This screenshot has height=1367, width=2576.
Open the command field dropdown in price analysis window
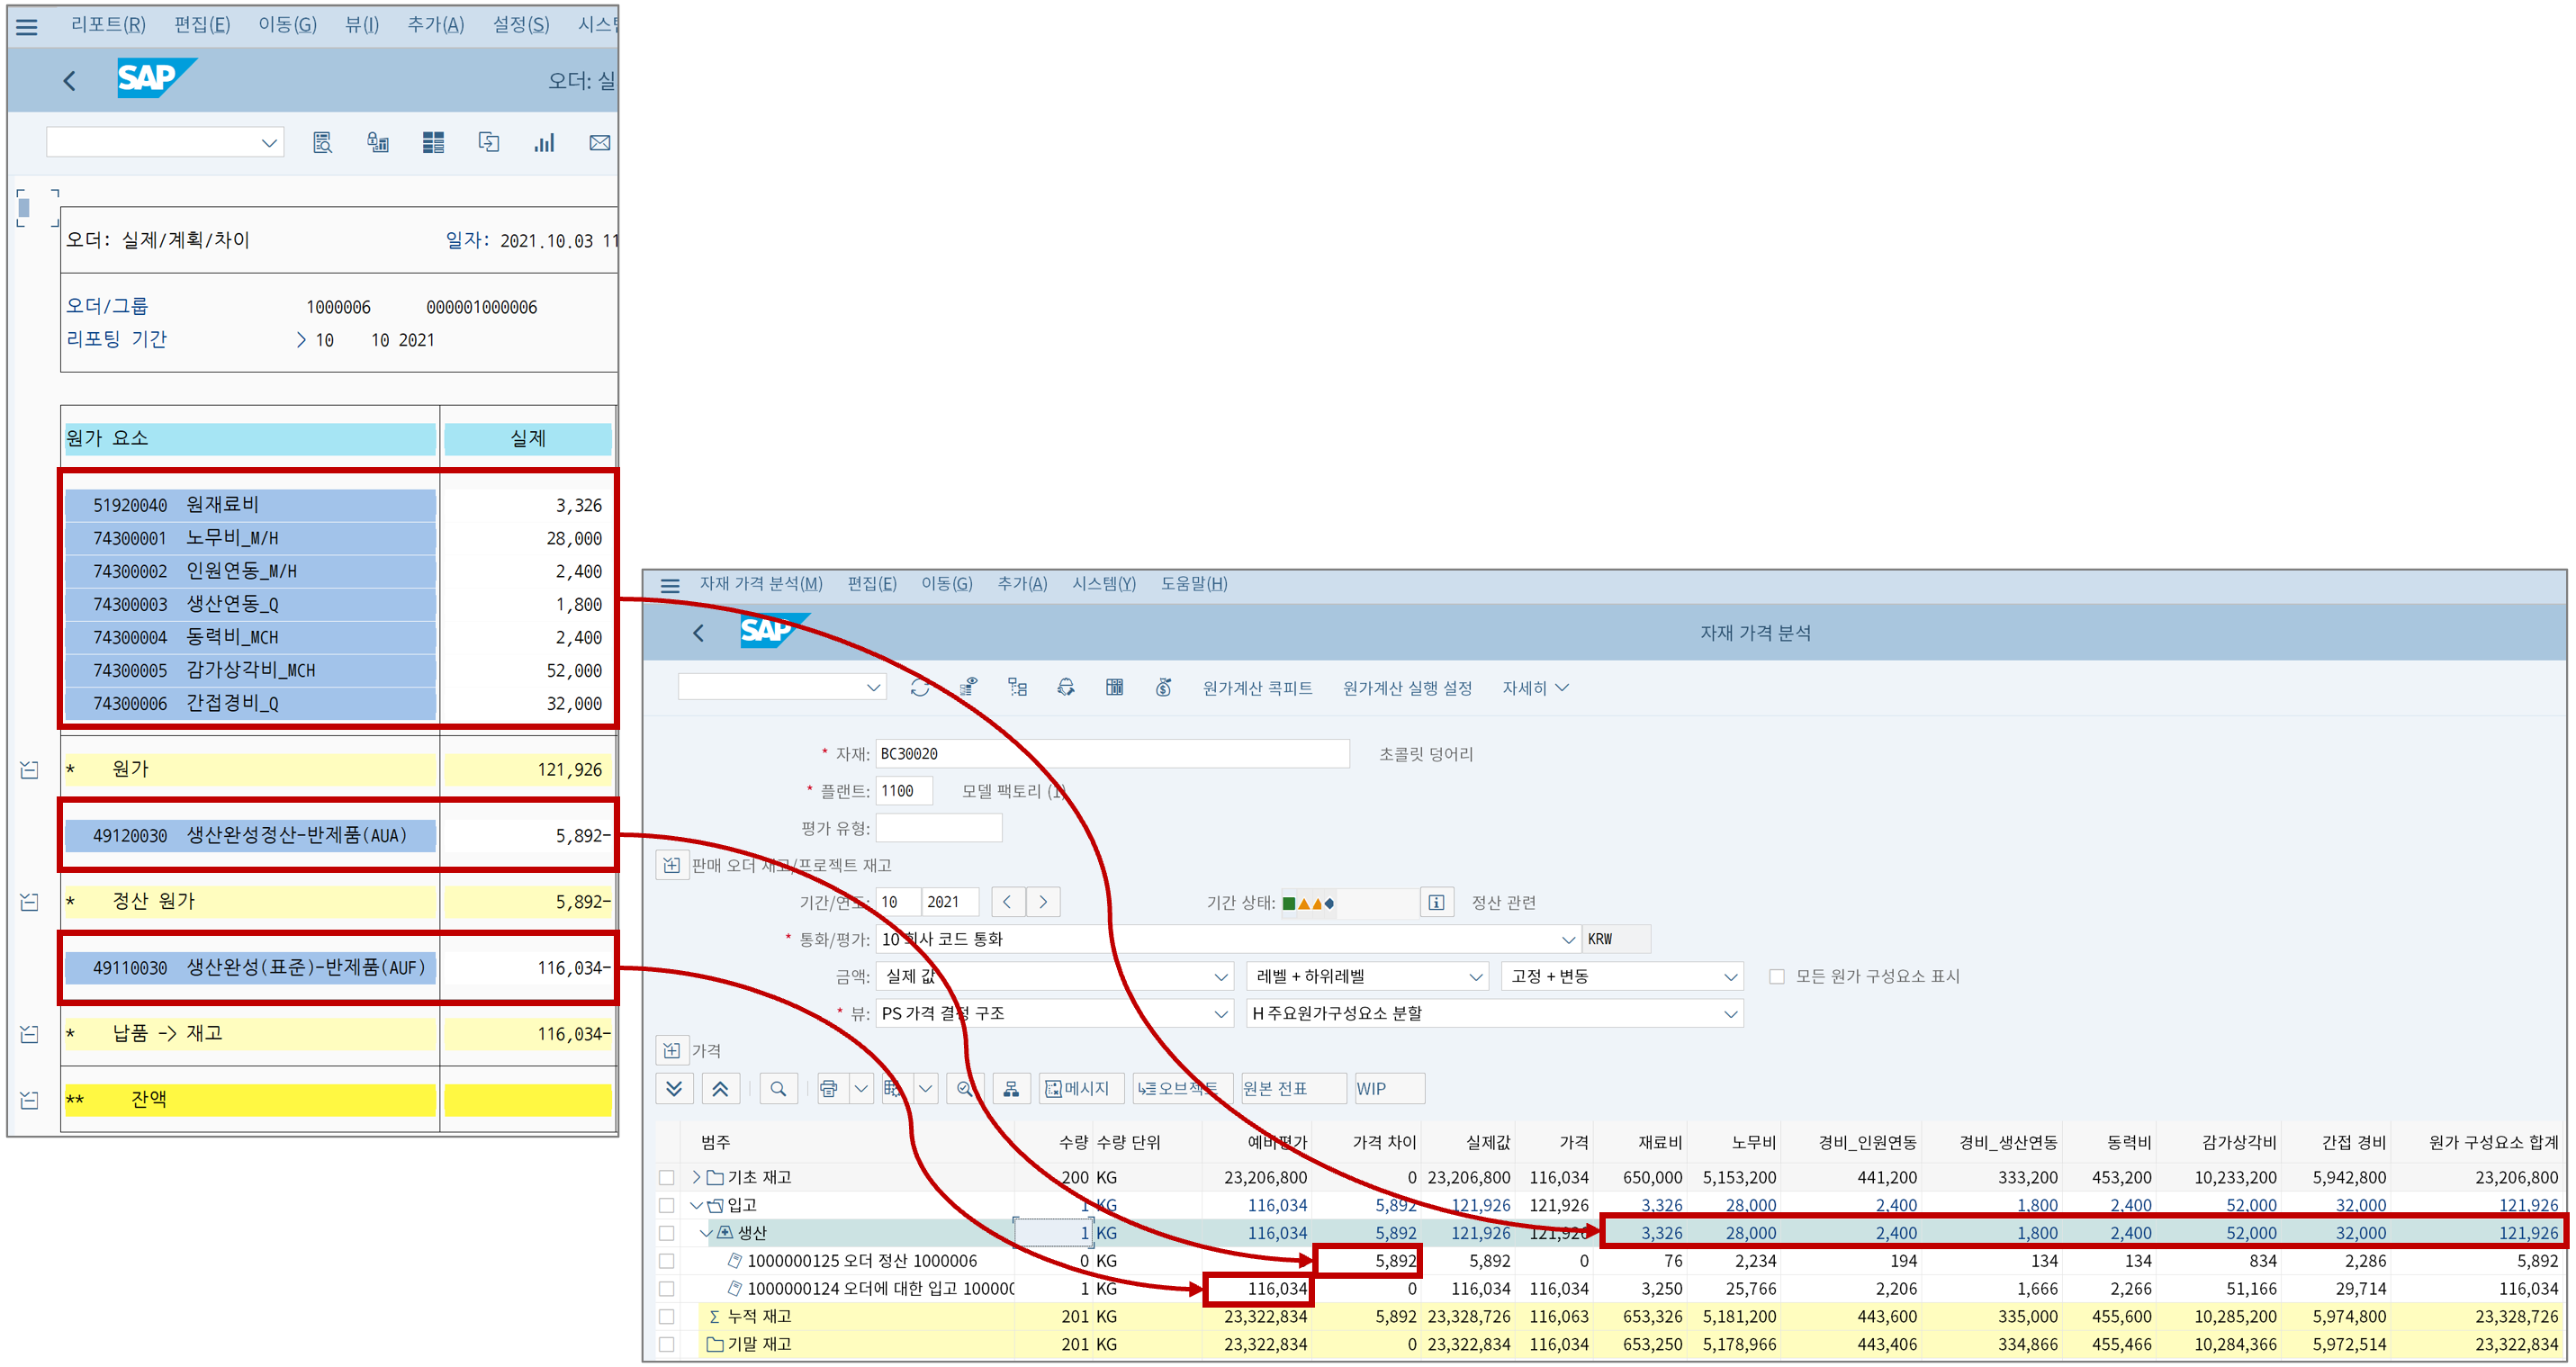(x=873, y=687)
